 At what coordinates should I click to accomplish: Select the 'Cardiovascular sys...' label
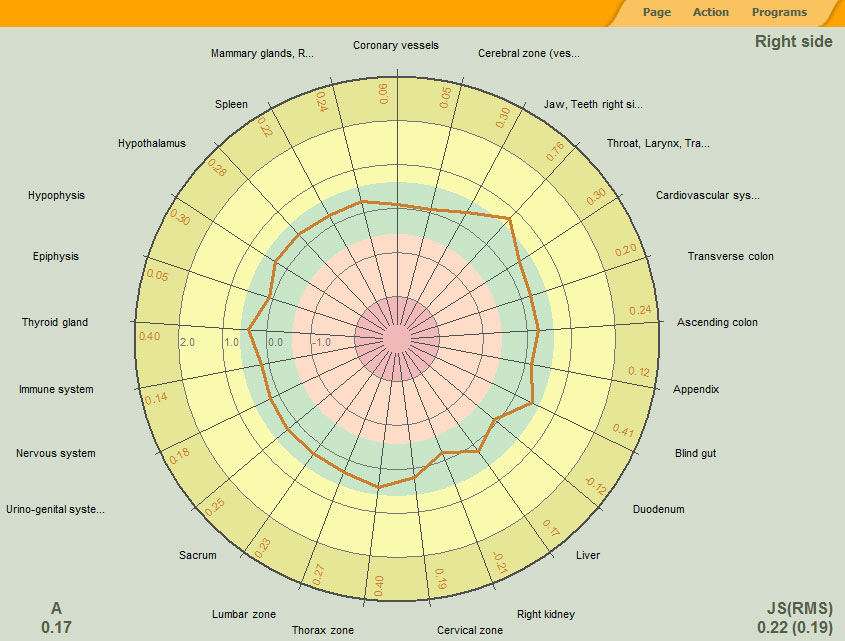pos(708,195)
